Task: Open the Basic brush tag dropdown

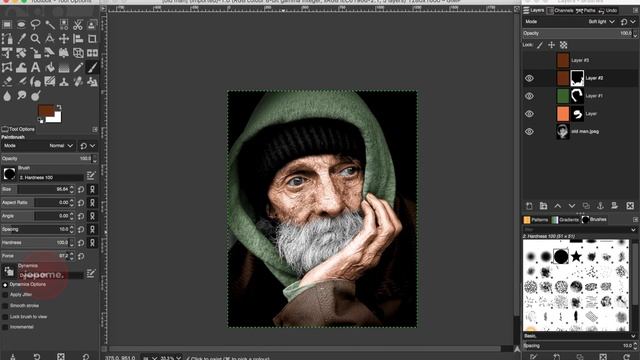Action: tap(633, 336)
